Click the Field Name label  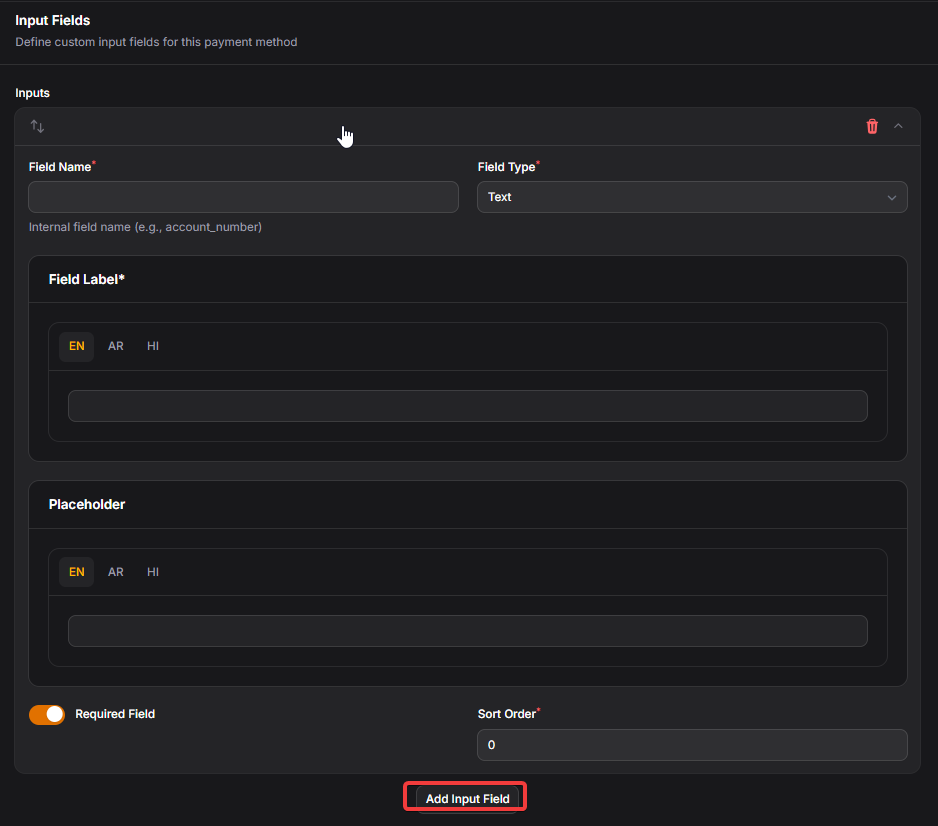click(x=60, y=167)
